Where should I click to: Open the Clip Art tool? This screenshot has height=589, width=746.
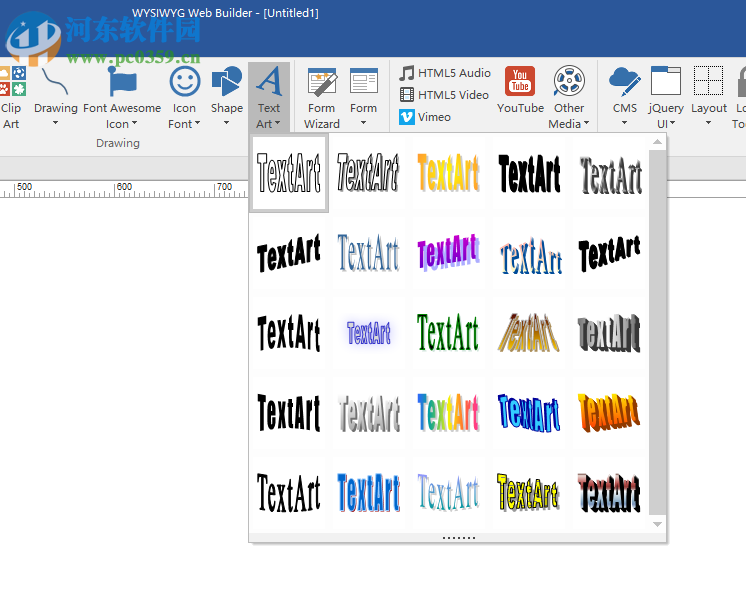(12, 98)
